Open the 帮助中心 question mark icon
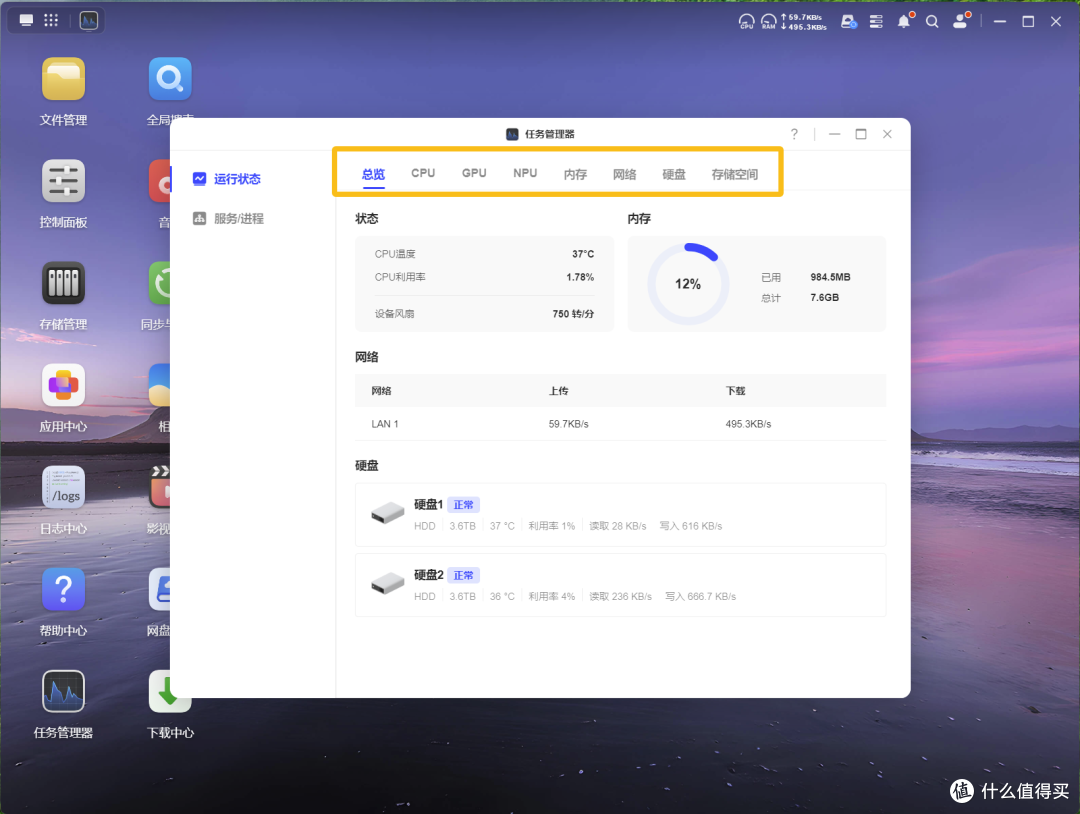Image resolution: width=1080 pixels, height=814 pixels. pos(63,589)
